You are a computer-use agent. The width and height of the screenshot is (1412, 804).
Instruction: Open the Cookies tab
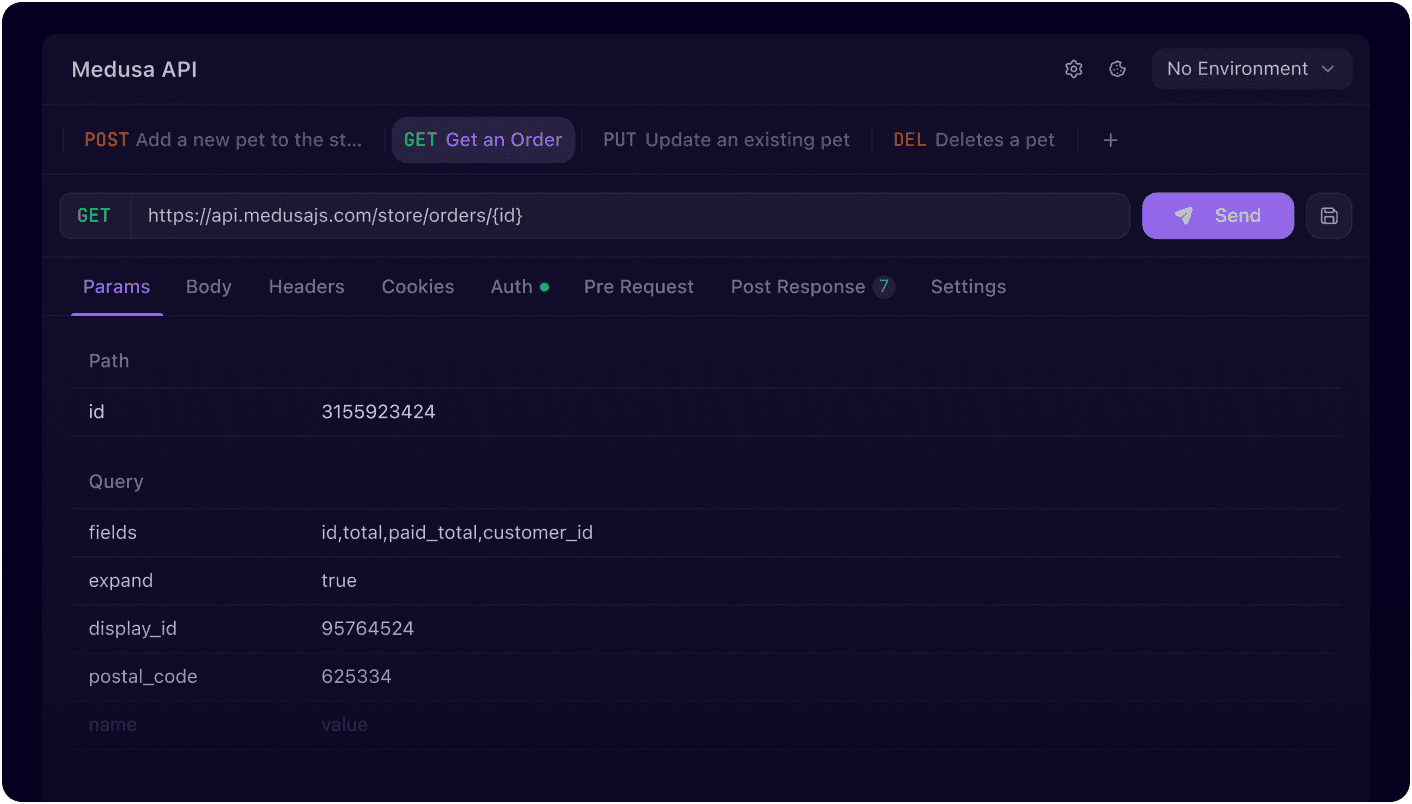[x=418, y=287]
